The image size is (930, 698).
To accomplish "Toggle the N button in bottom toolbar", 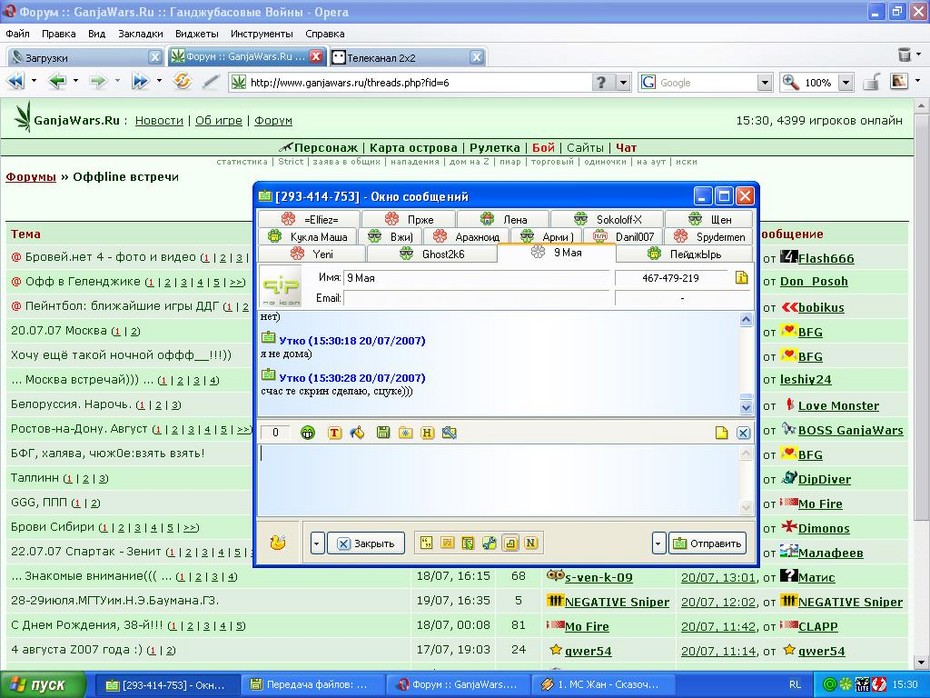I will (531, 543).
